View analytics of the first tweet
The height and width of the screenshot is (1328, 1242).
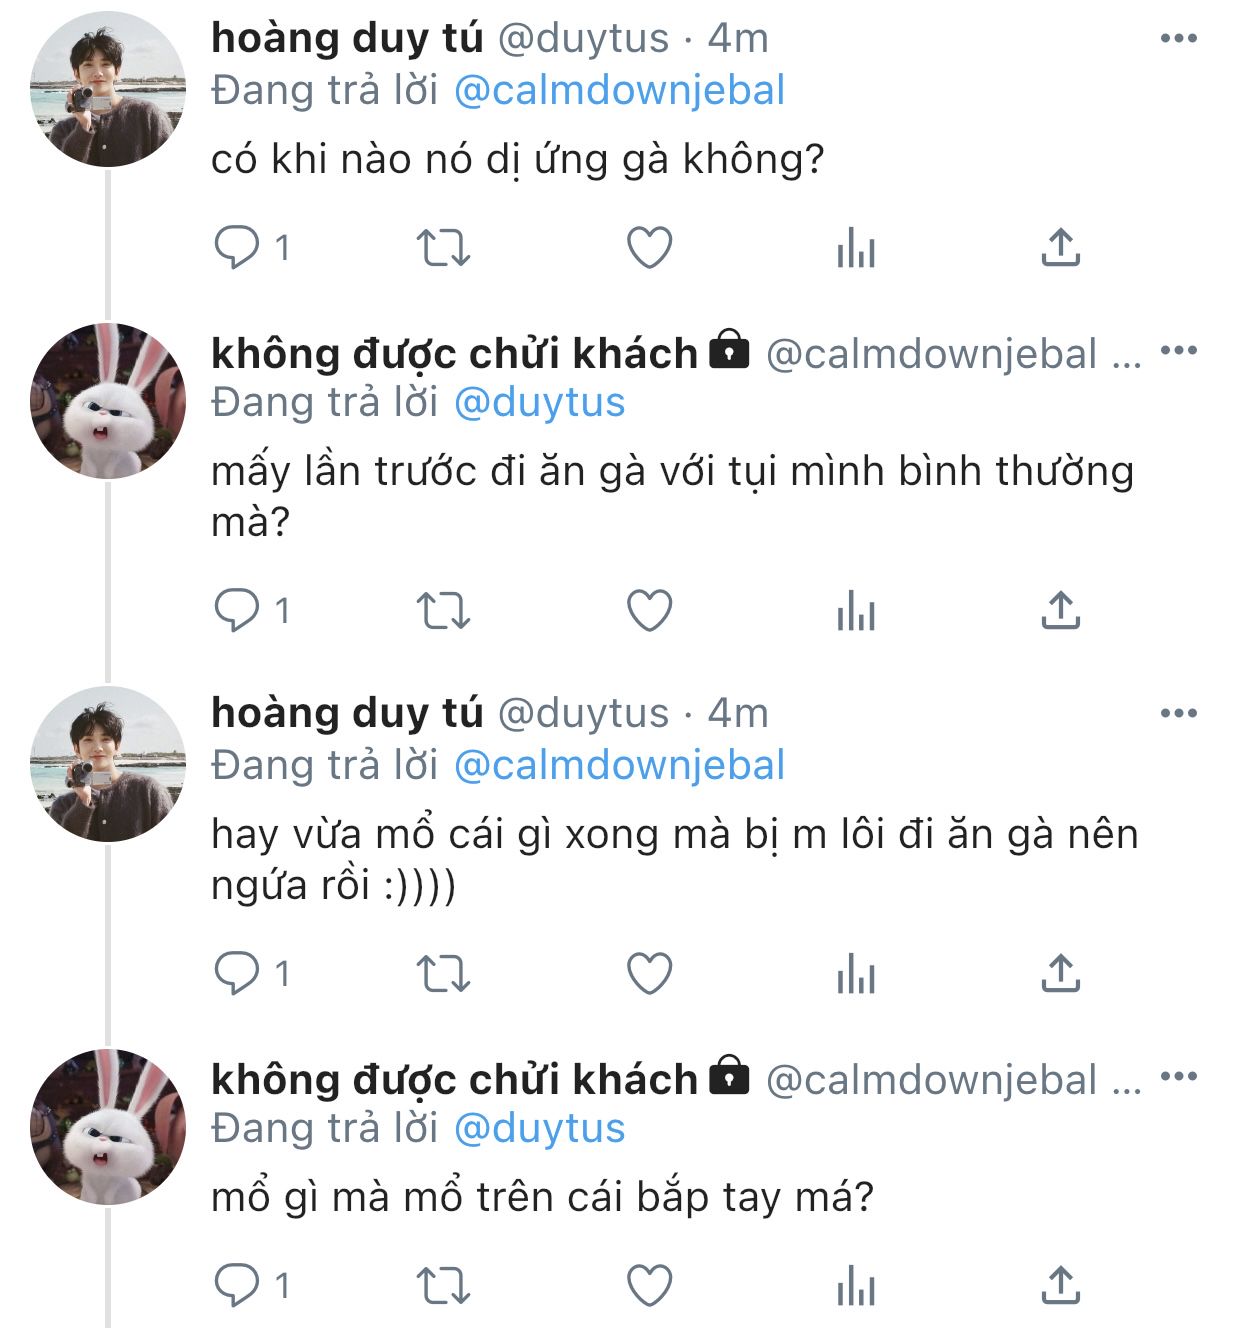click(x=856, y=247)
